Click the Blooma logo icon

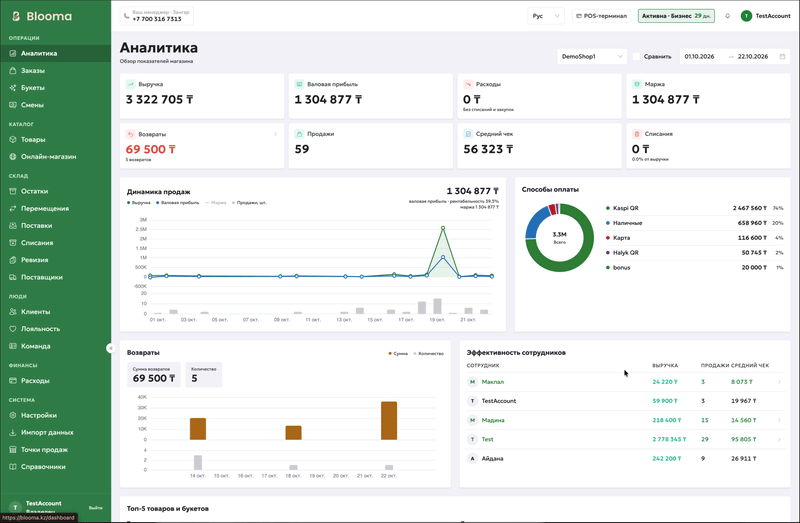tap(16, 16)
